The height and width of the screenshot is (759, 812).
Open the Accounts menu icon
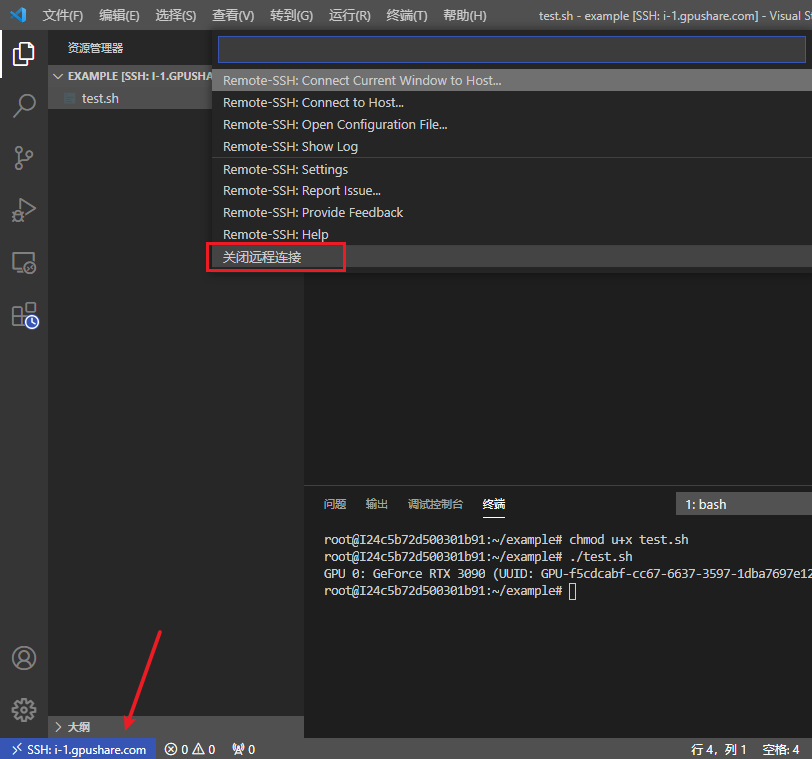24,658
